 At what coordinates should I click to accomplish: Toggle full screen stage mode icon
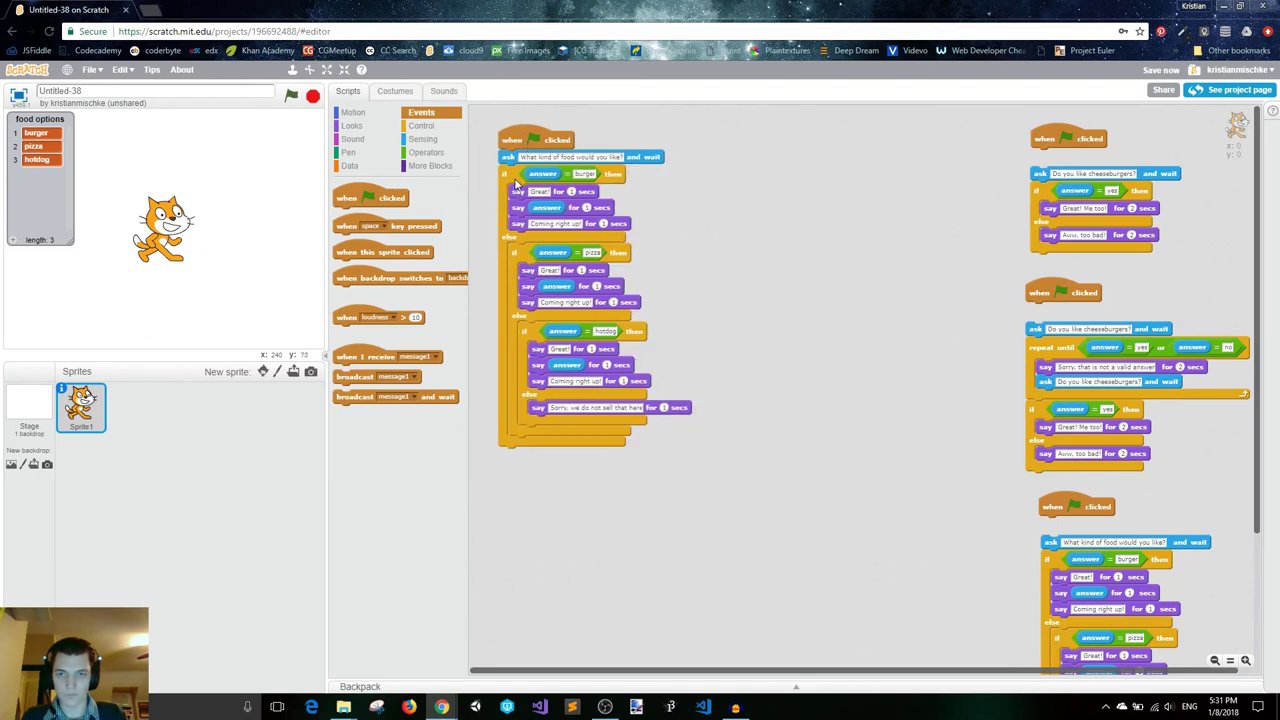point(18,96)
